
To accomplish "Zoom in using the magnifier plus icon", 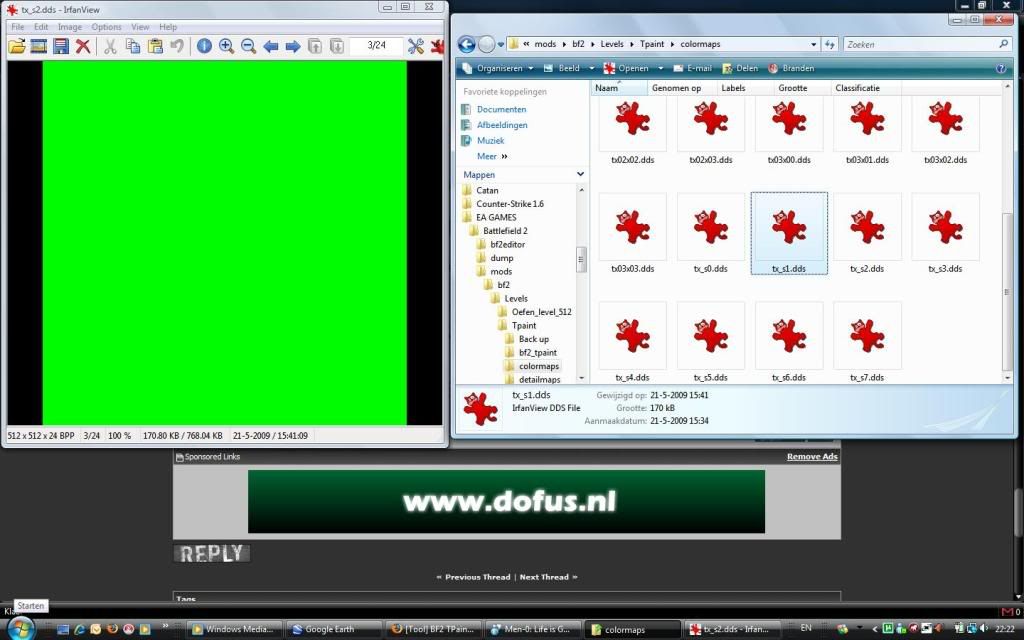I will coord(226,46).
